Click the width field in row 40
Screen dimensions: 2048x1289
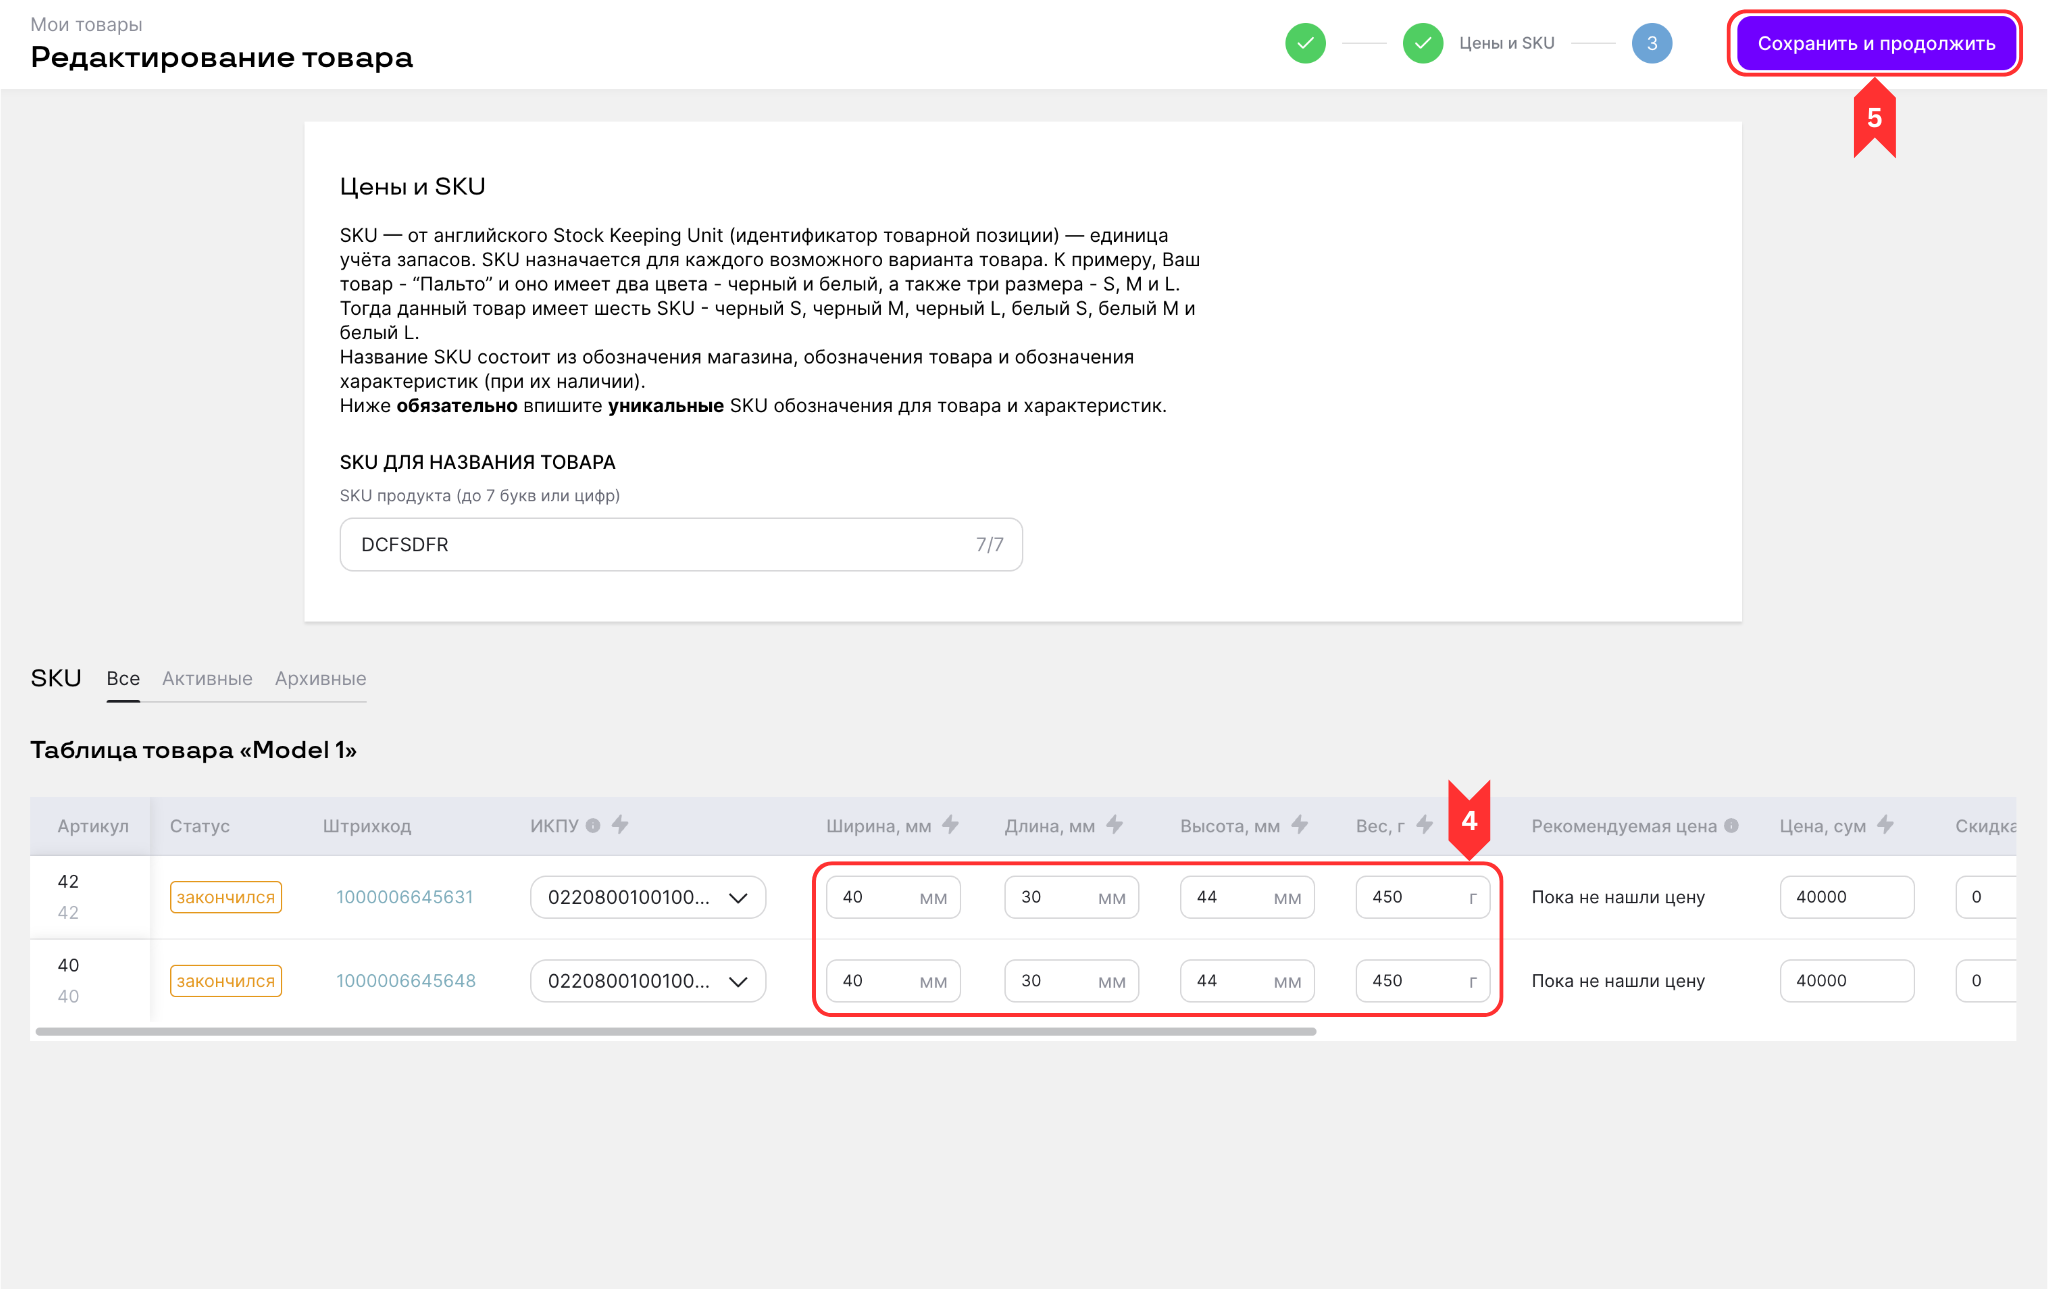pos(893,981)
